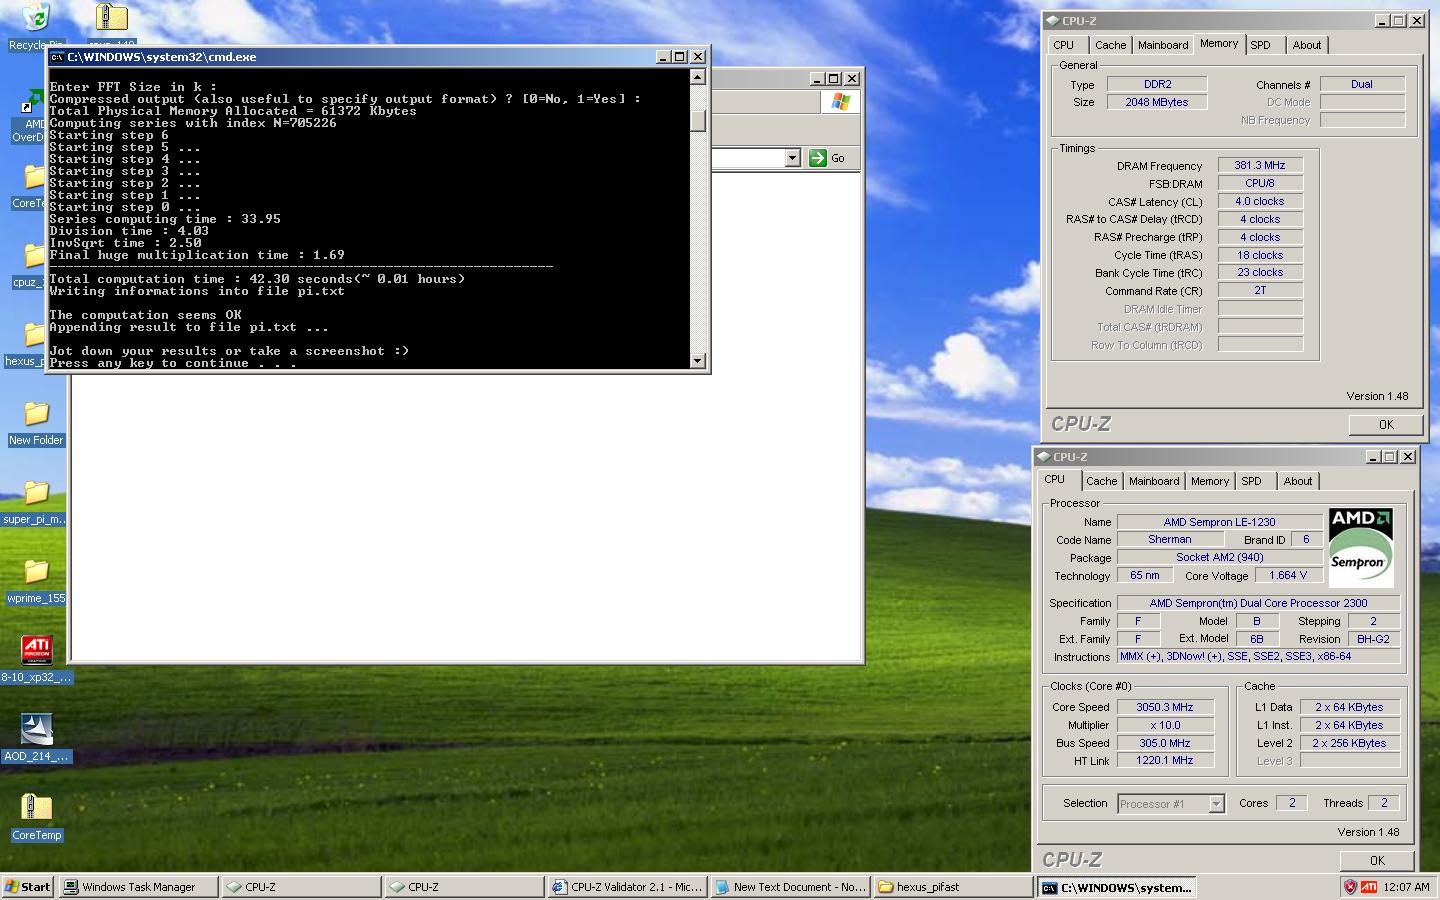Click the processor Name AMD Sempron LE-1230
1440x900 pixels.
[1219, 522]
